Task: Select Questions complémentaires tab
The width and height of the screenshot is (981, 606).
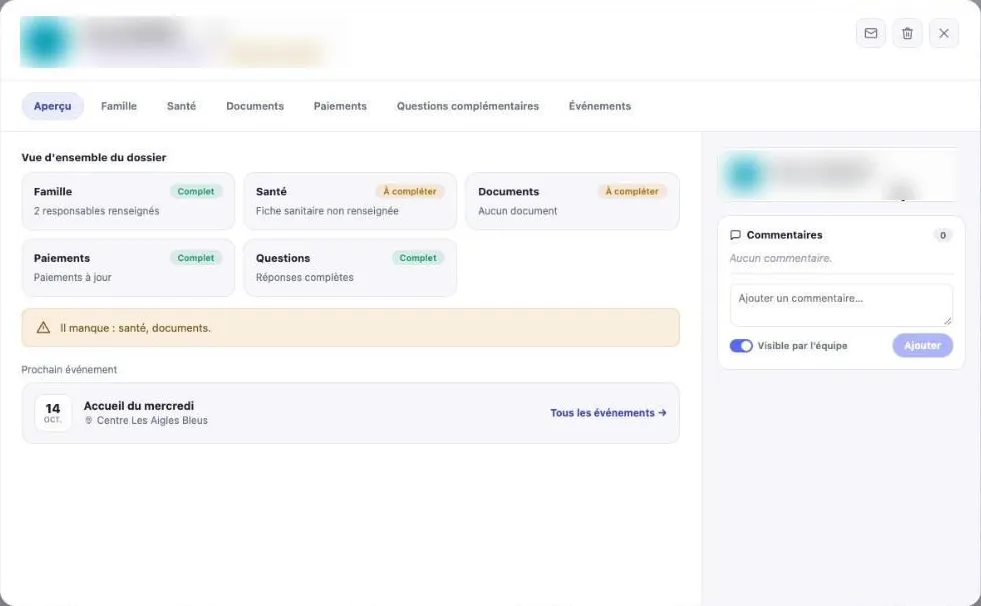Action: coord(467,106)
